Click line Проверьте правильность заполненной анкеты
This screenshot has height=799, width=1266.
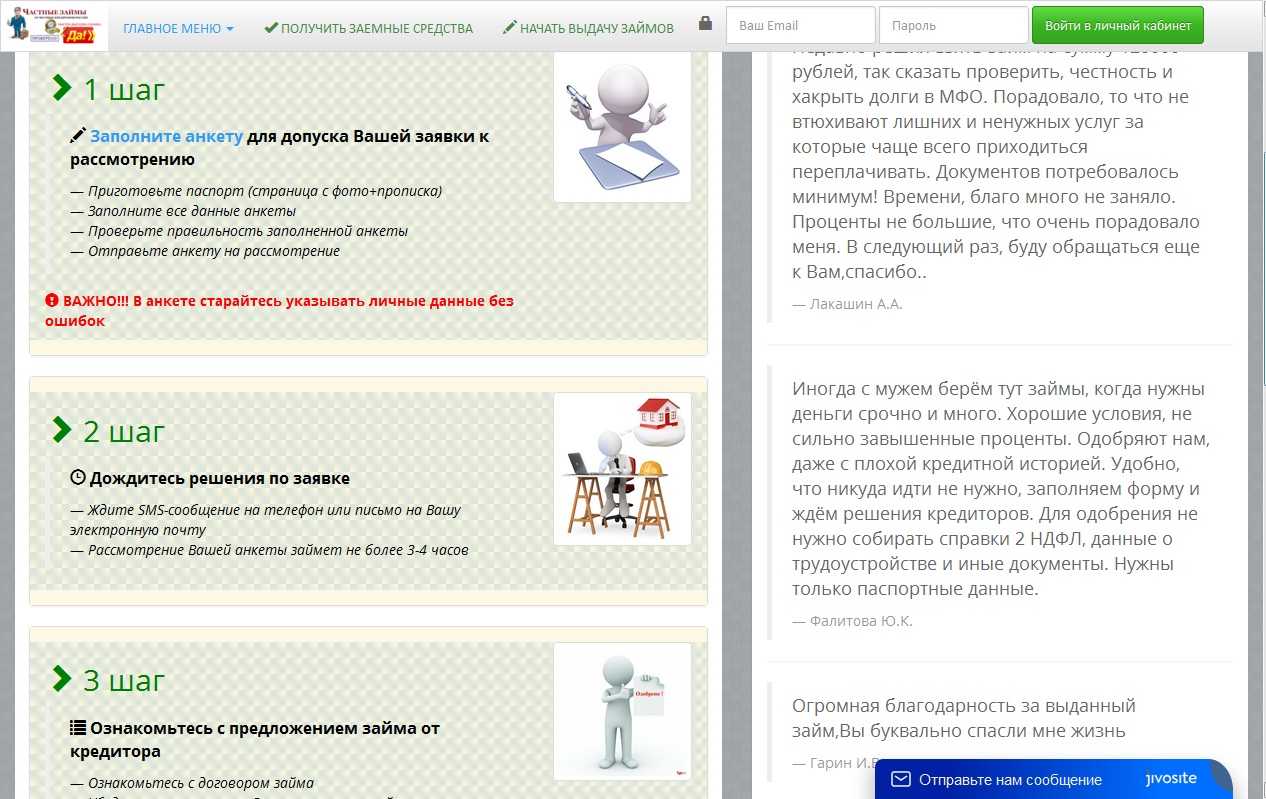(239, 231)
